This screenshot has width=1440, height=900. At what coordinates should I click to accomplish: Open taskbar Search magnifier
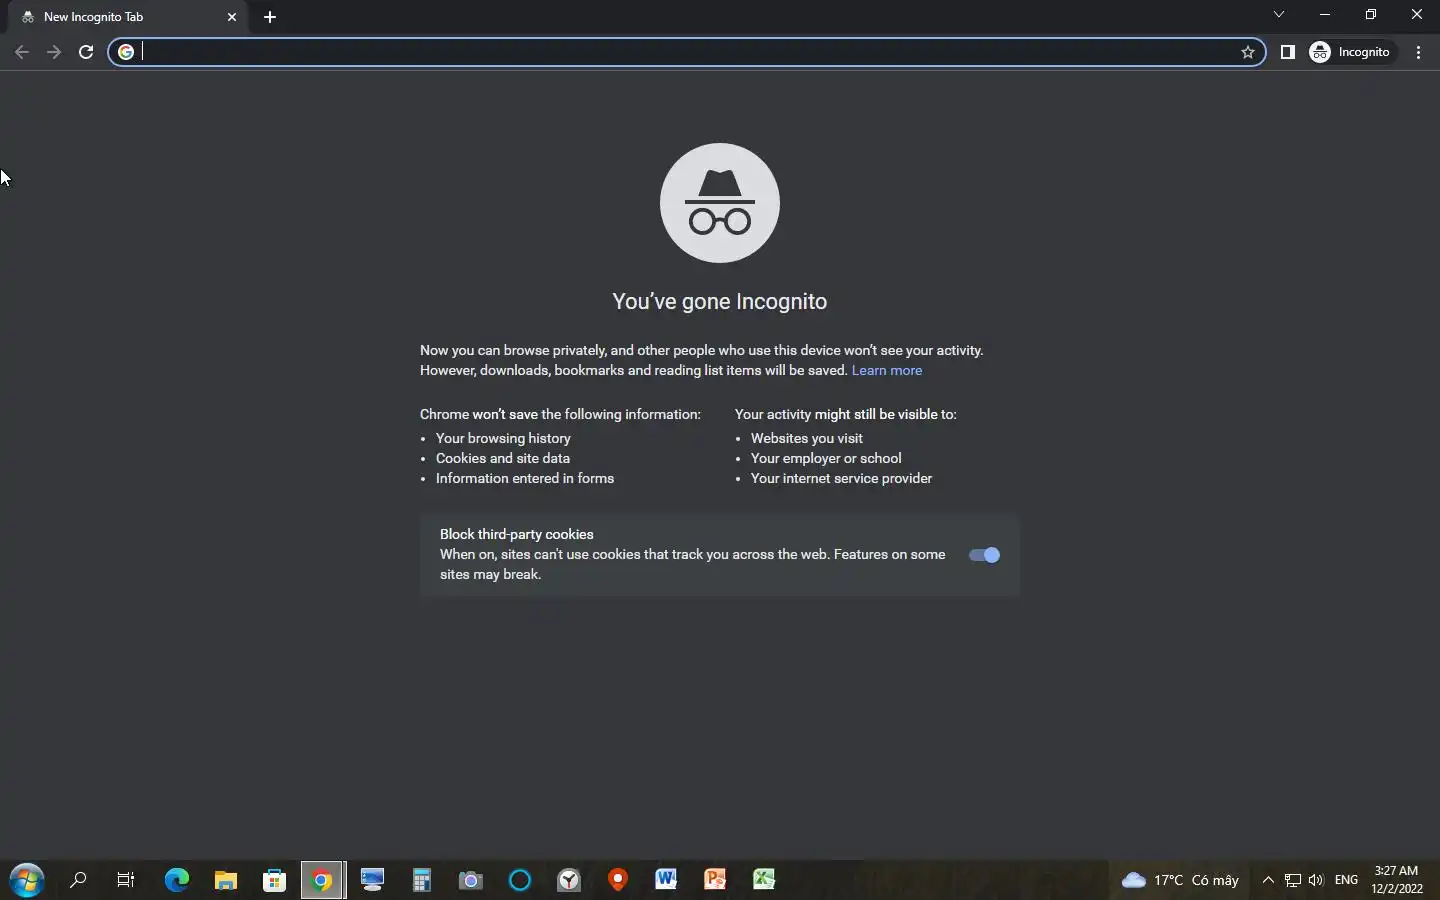[78, 880]
